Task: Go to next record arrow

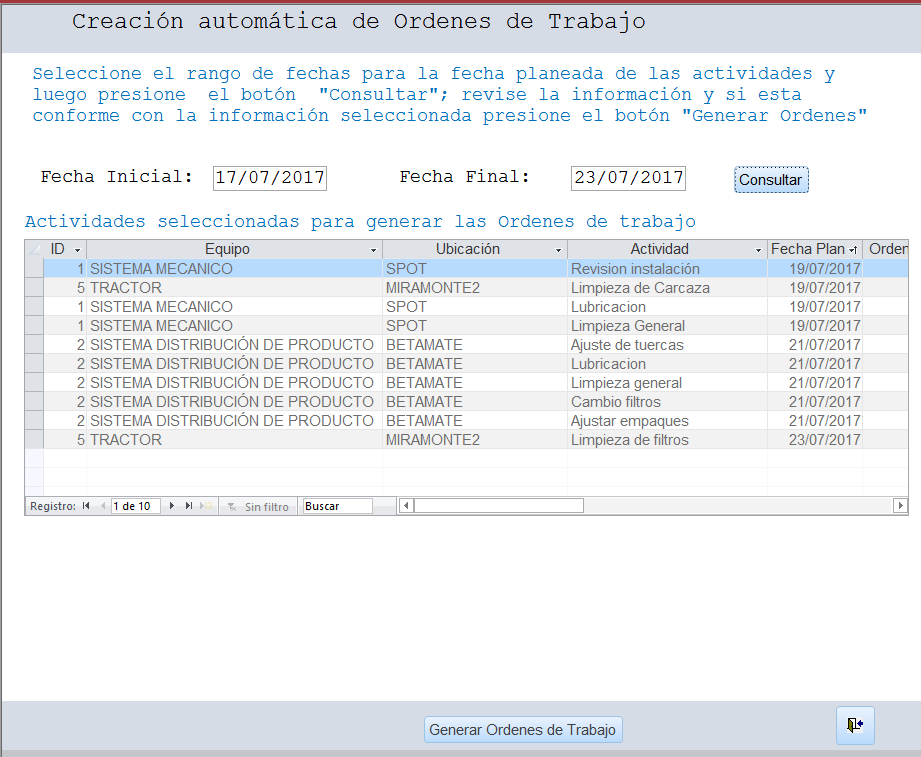Action: click(172, 506)
